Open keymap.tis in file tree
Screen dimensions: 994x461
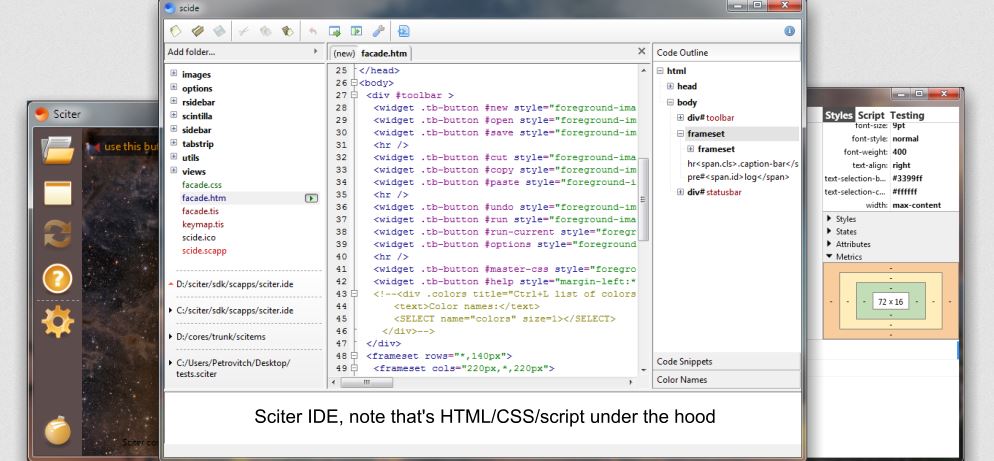(x=203, y=224)
